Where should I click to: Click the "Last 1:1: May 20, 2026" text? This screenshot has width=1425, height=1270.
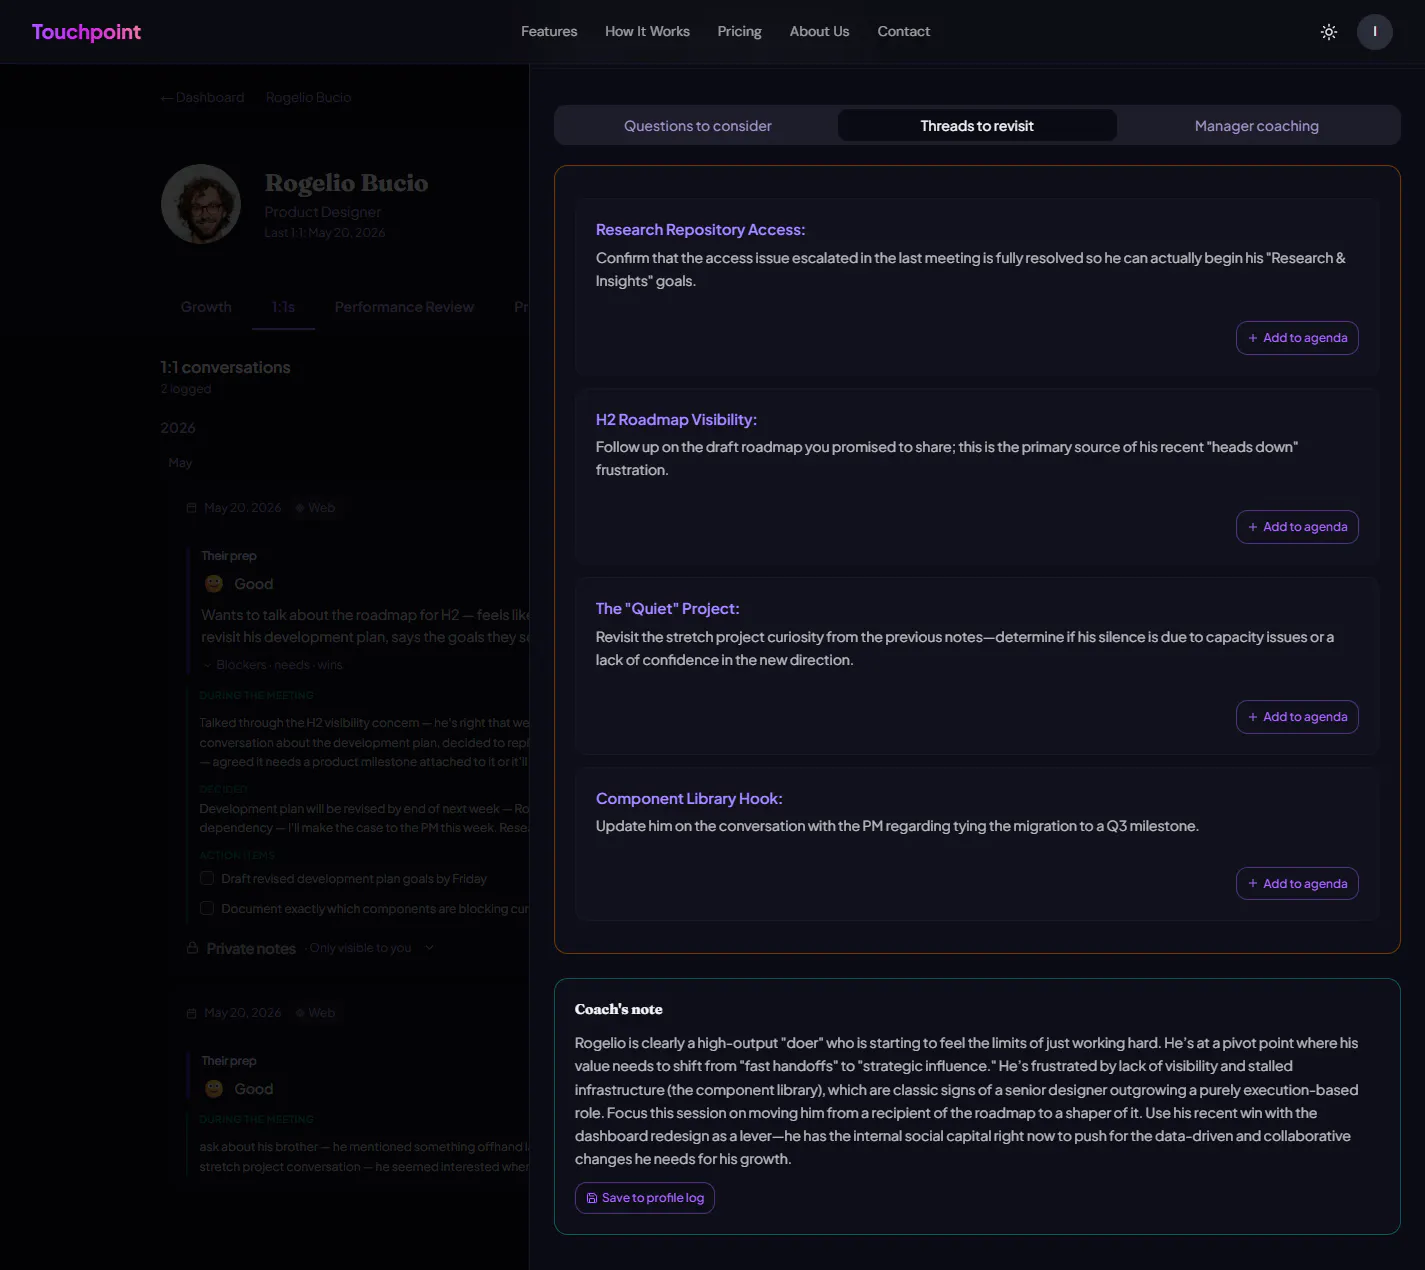point(325,233)
